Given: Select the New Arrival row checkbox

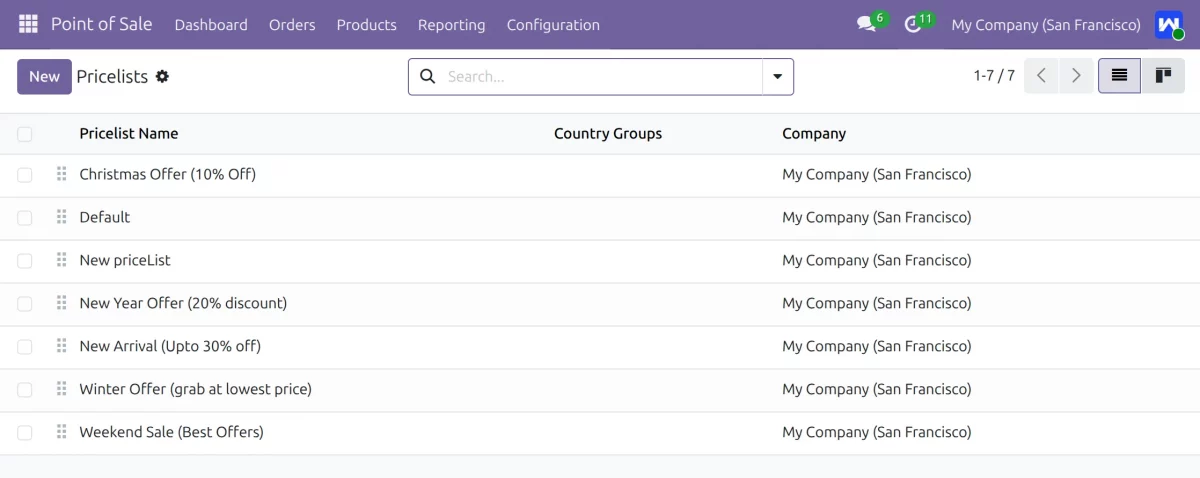Looking at the screenshot, I should tap(25, 347).
